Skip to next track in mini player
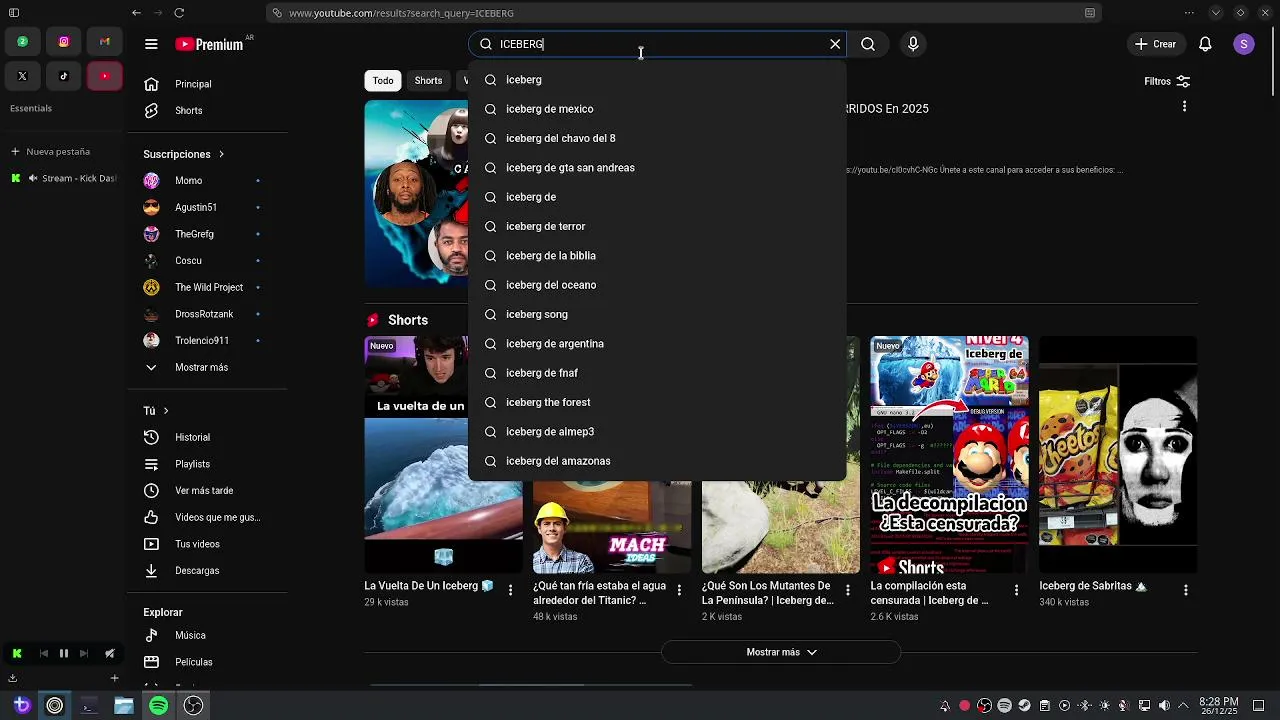1280x720 pixels. tap(84, 654)
